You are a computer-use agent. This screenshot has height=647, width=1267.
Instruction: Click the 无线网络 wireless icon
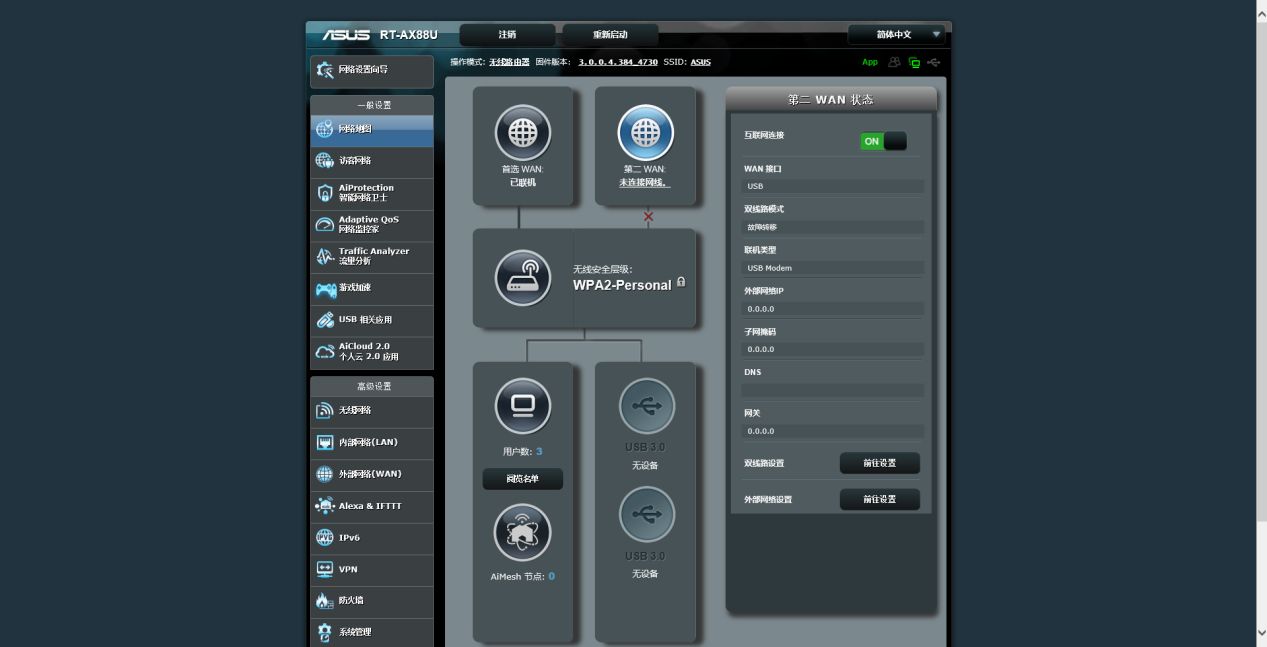325,411
